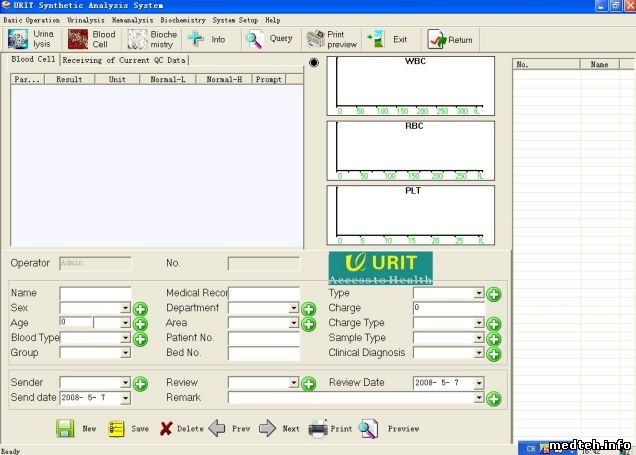
Task: Open the Biochemistry toolbar icon
Action: (x=138, y=39)
